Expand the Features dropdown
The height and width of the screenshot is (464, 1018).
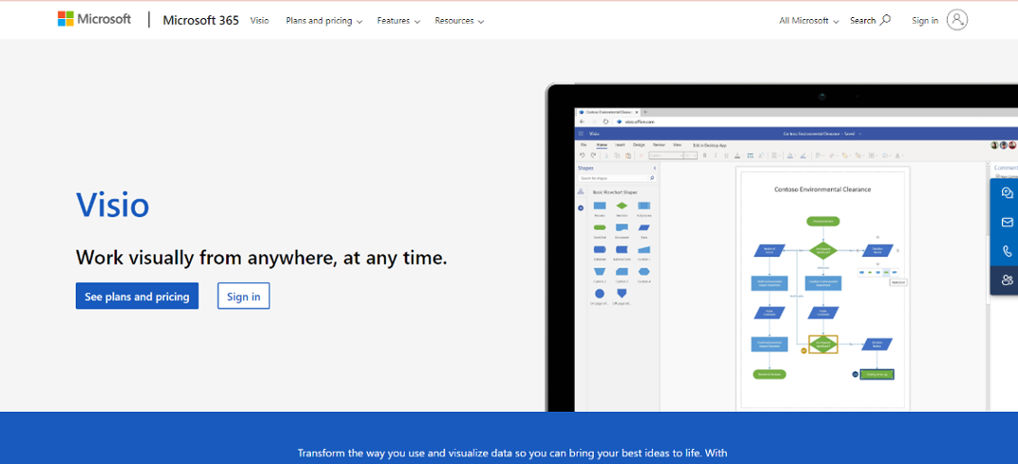click(399, 21)
